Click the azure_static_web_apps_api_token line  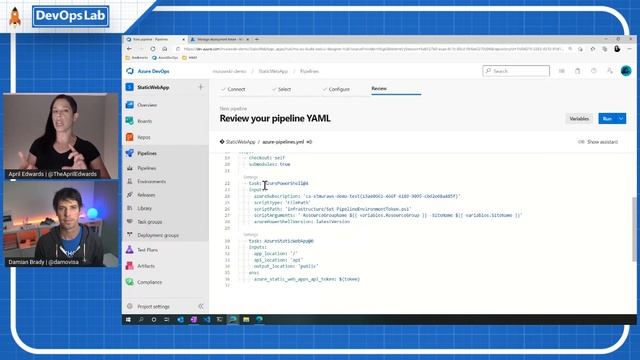pyautogui.click(x=307, y=279)
